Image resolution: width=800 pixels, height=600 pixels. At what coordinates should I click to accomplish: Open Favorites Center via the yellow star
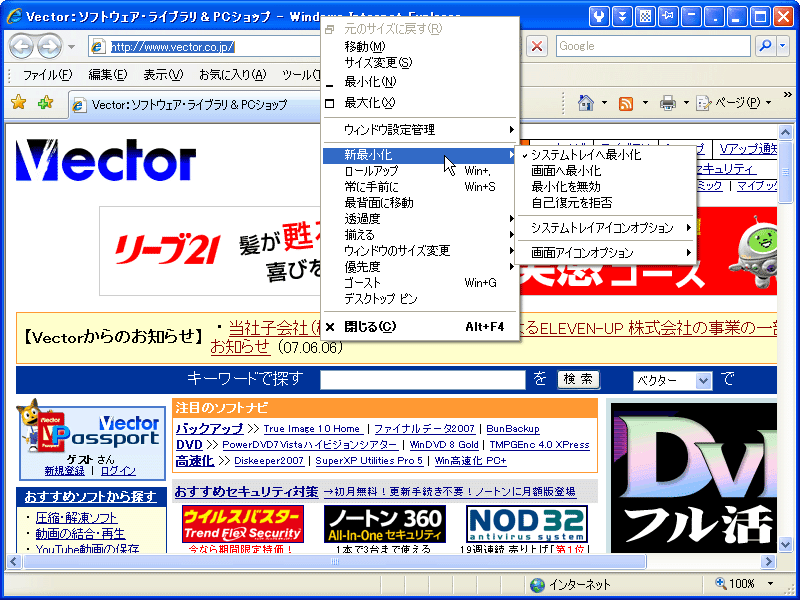tap(19, 103)
